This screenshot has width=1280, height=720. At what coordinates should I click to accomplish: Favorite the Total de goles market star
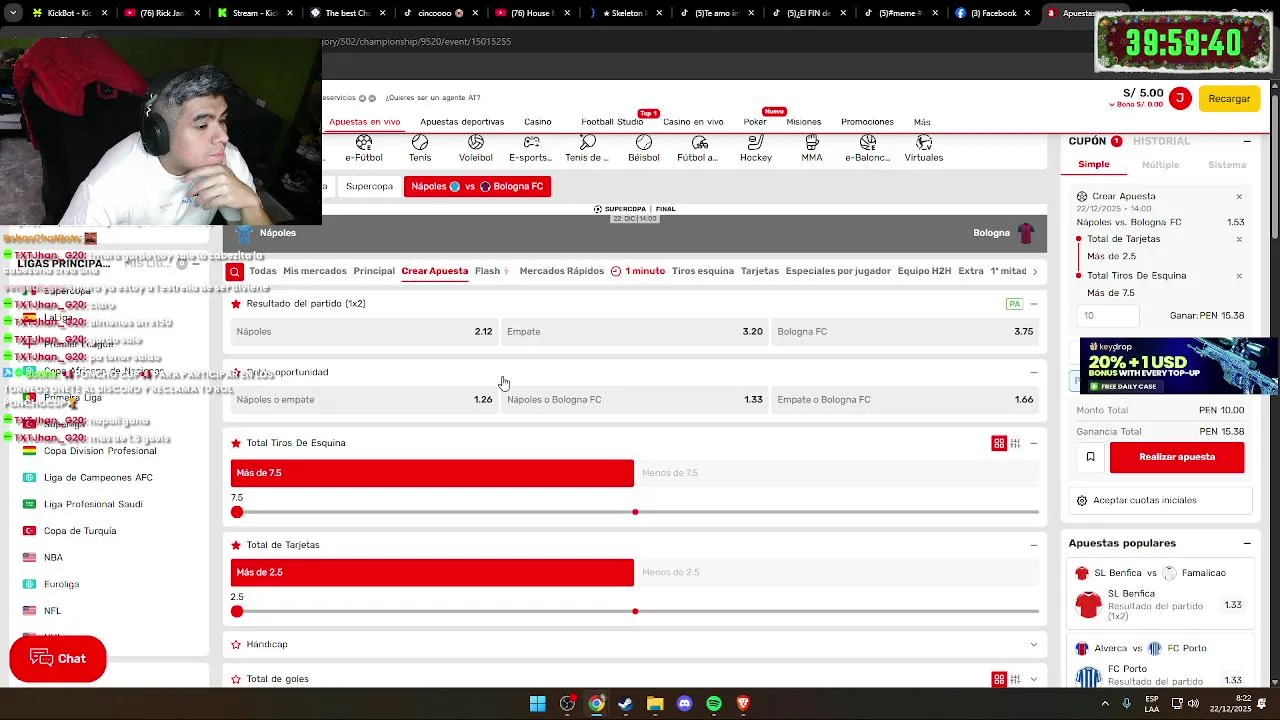236,679
